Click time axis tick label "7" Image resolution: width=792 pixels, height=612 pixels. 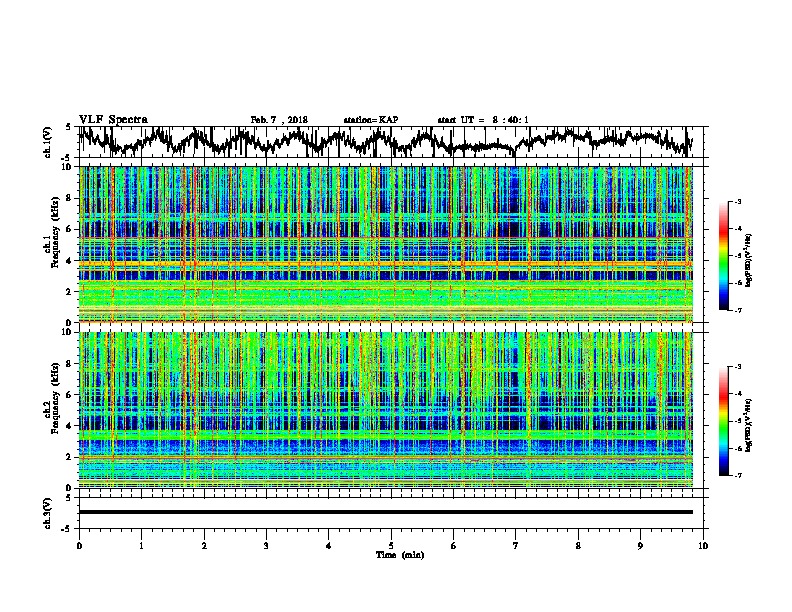(x=516, y=546)
